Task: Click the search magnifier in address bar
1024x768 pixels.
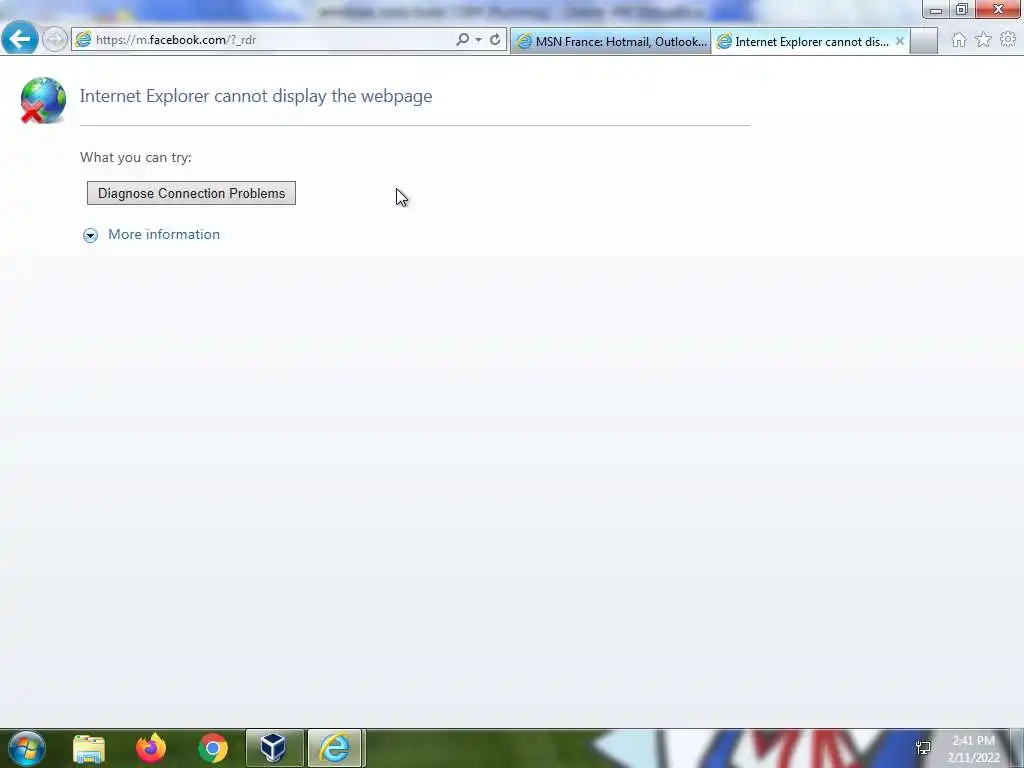Action: click(462, 39)
